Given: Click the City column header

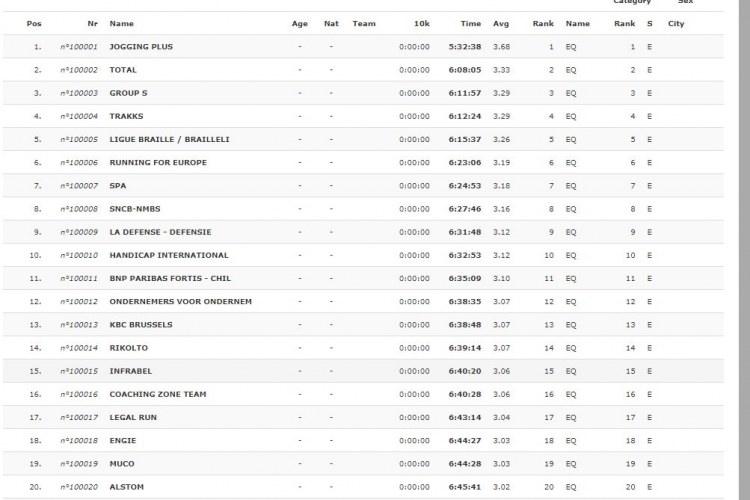Looking at the screenshot, I should [676, 23].
